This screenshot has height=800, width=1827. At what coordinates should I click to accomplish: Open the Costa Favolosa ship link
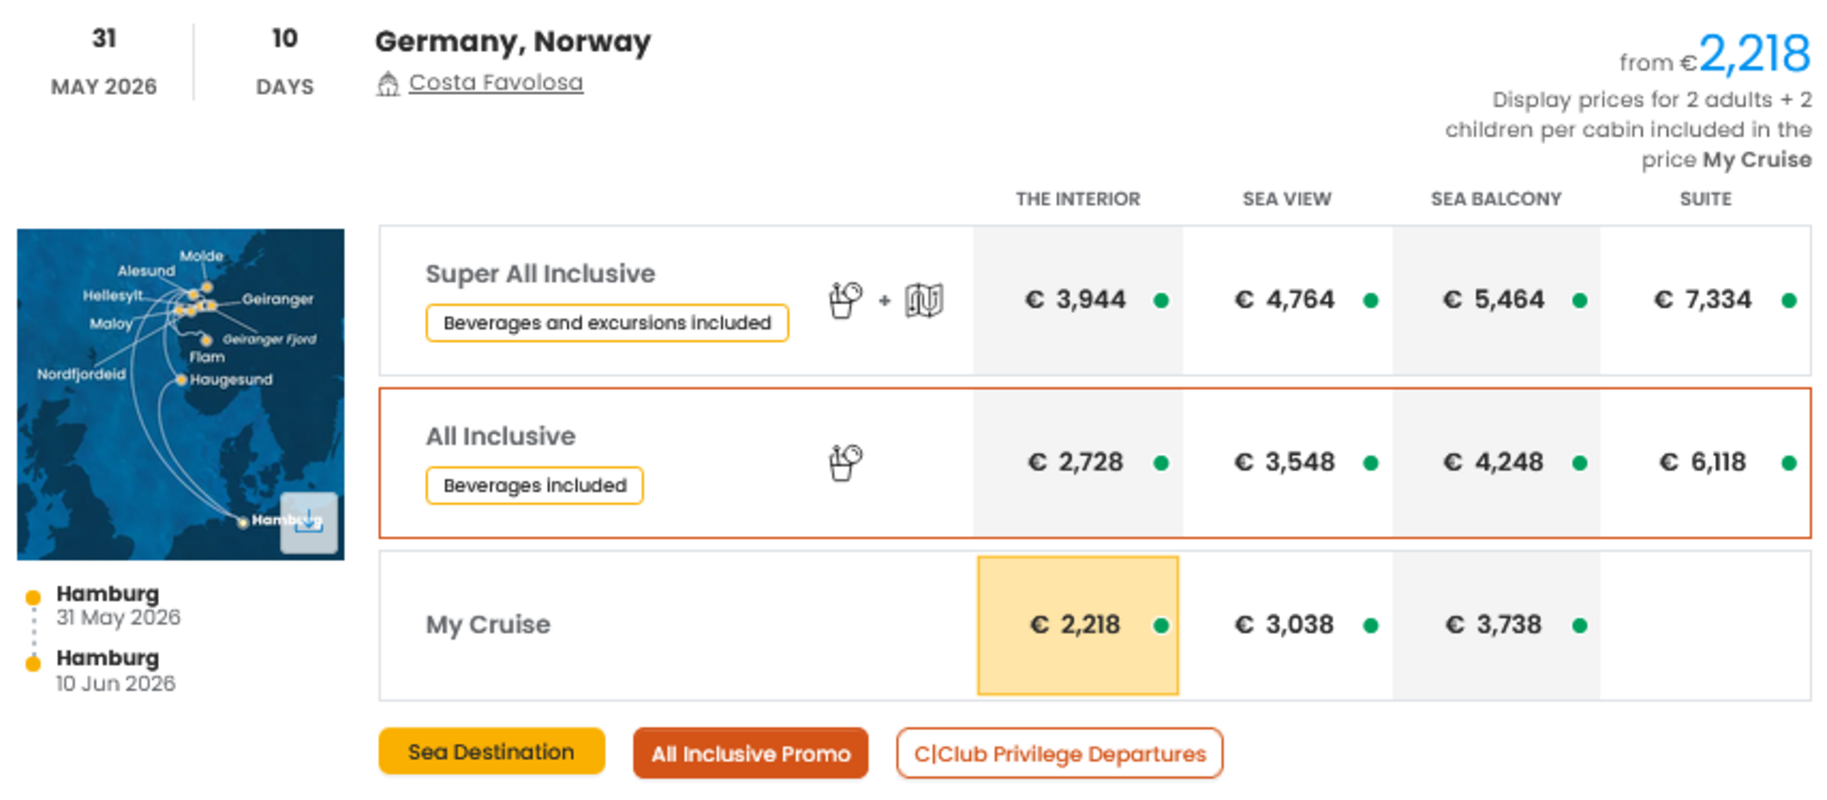click(495, 83)
